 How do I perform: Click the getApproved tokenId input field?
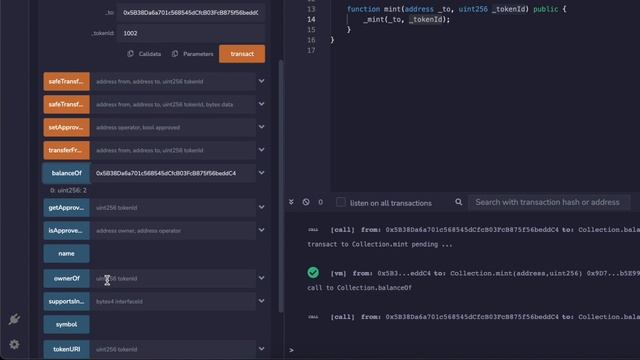pyautogui.click(x=173, y=208)
